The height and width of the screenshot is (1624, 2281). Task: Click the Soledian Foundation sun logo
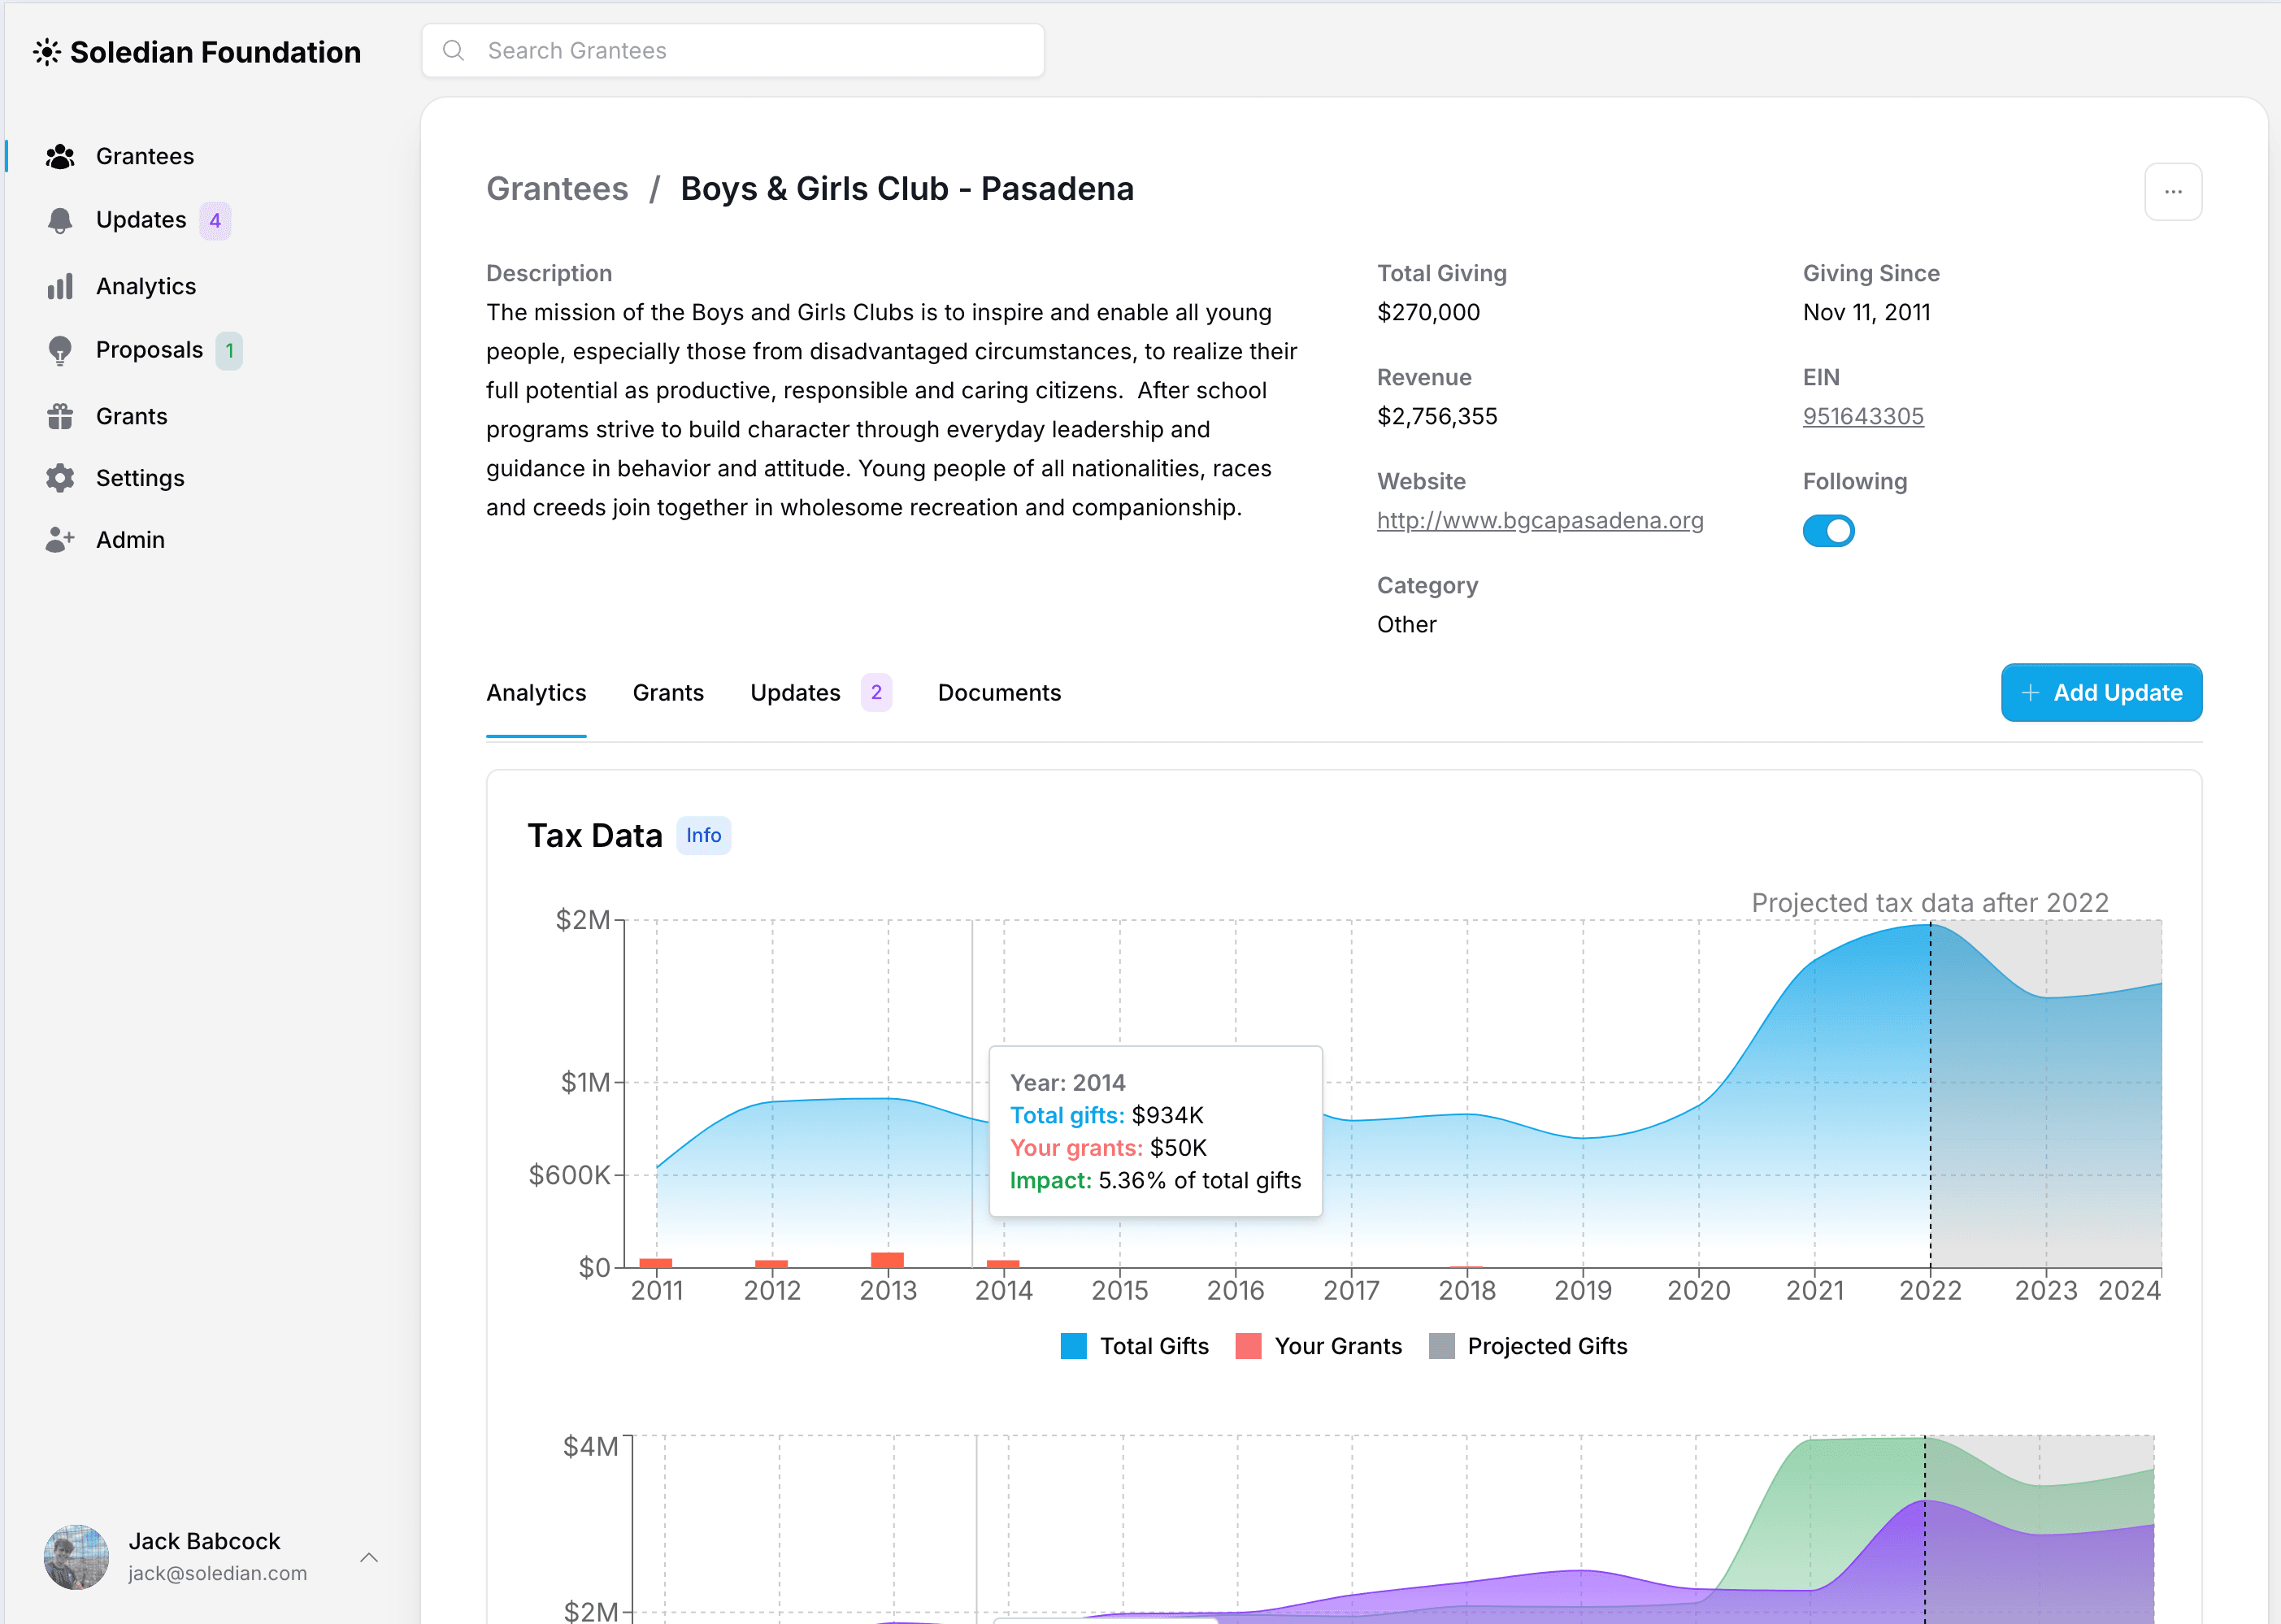point(47,52)
